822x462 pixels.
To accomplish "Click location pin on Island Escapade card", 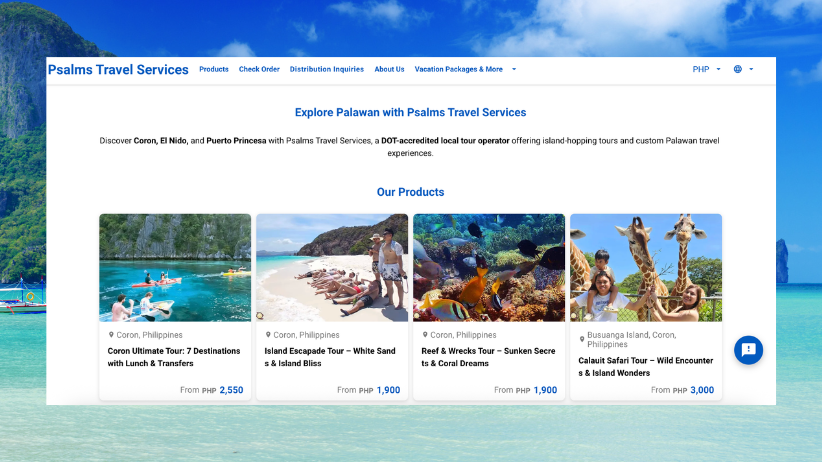I will coord(268,335).
